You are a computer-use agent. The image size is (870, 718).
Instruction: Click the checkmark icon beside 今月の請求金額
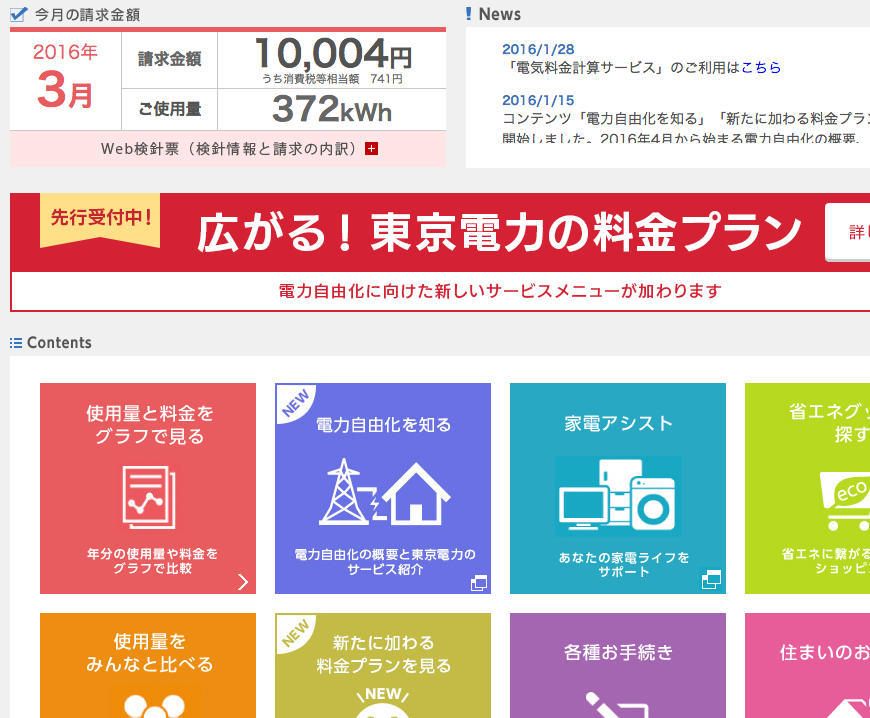(x=19, y=14)
